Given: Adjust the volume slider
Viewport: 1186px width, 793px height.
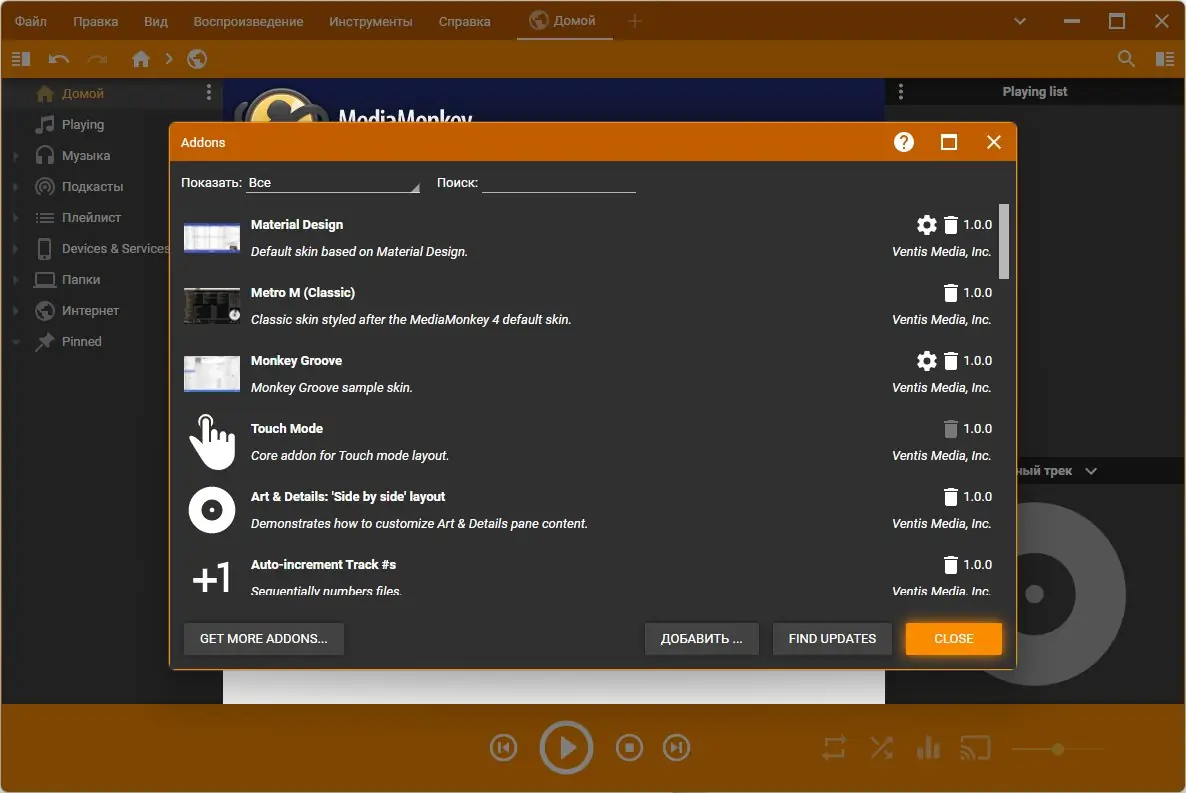Looking at the screenshot, I should point(1057,749).
